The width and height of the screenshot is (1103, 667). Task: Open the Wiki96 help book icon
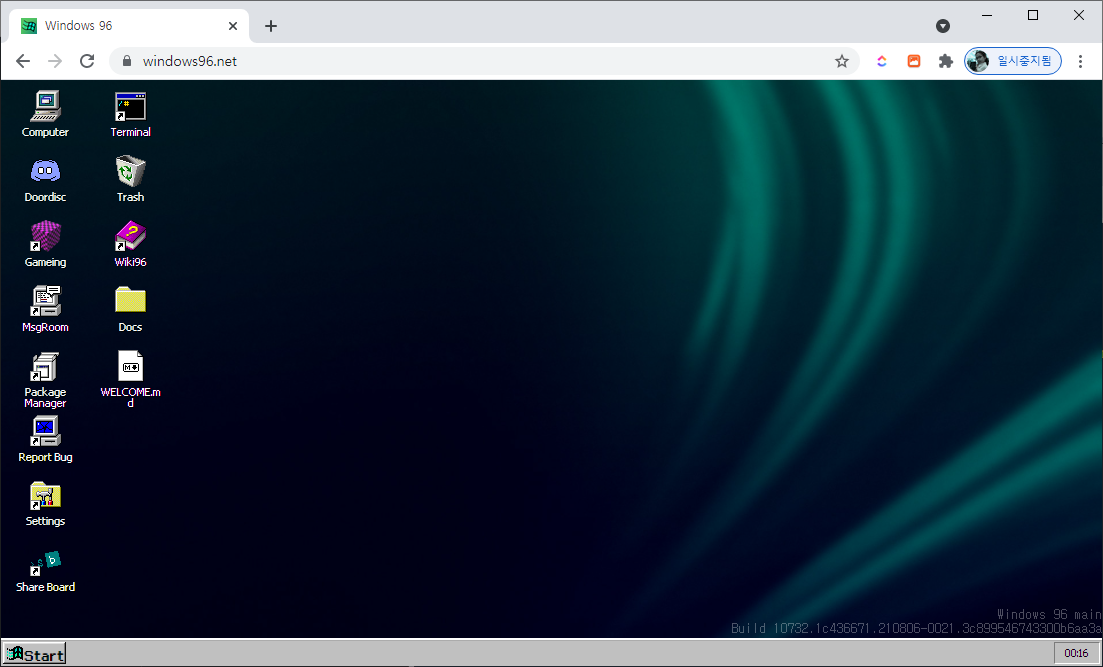pyautogui.click(x=130, y=243)
